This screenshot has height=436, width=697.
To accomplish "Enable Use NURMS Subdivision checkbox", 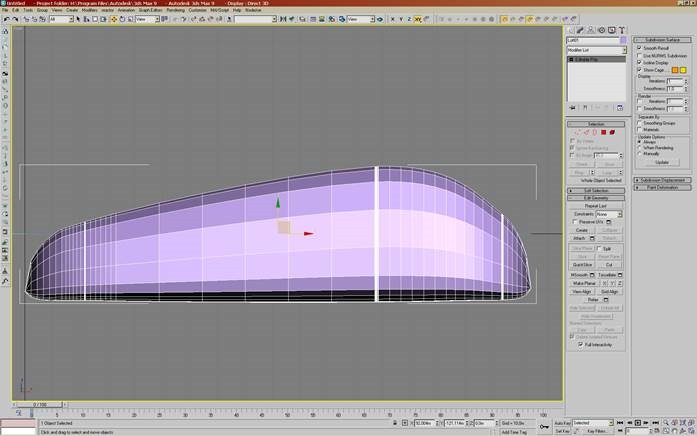I will click(640, 55).
